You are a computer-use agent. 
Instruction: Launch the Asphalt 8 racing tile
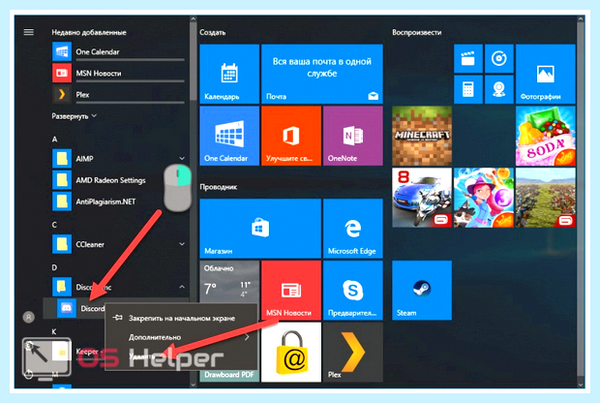[422, 197]
